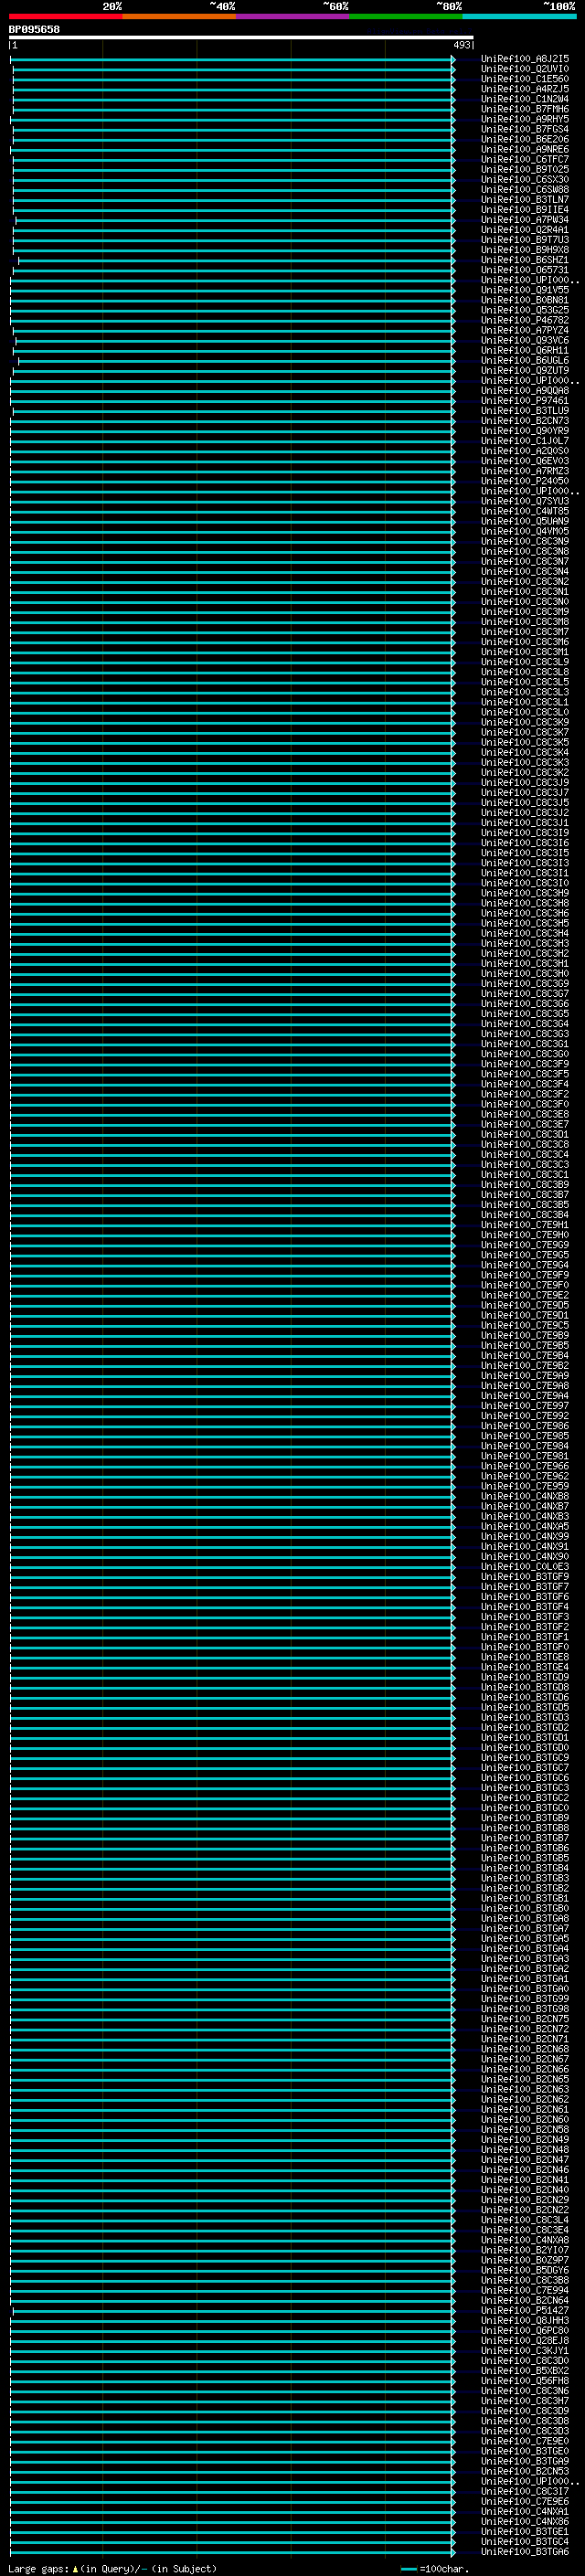Select hit UniRef100_C4NXA8
Image resolution: width=585 pixels, height=2576 pixels.
click(x=525, y=2240)
